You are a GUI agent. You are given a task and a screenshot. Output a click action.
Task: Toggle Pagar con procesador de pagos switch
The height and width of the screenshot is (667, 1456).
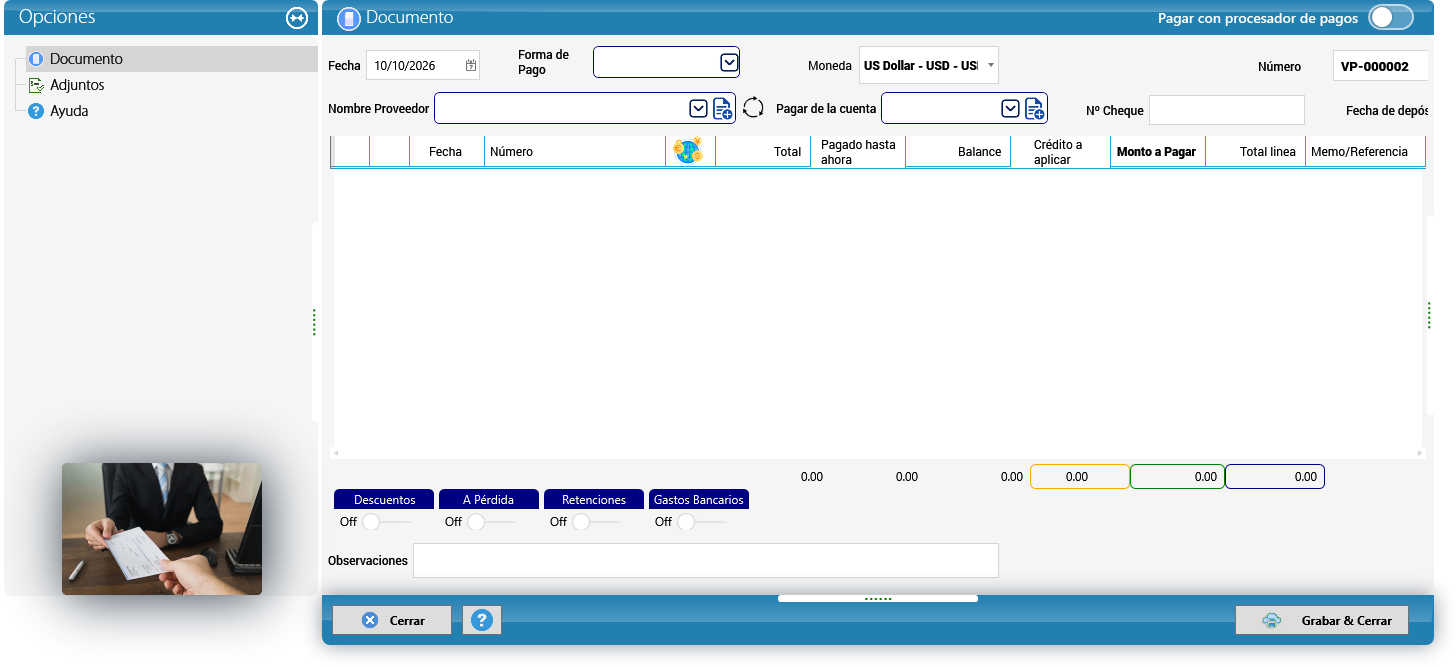point(1391,18)
